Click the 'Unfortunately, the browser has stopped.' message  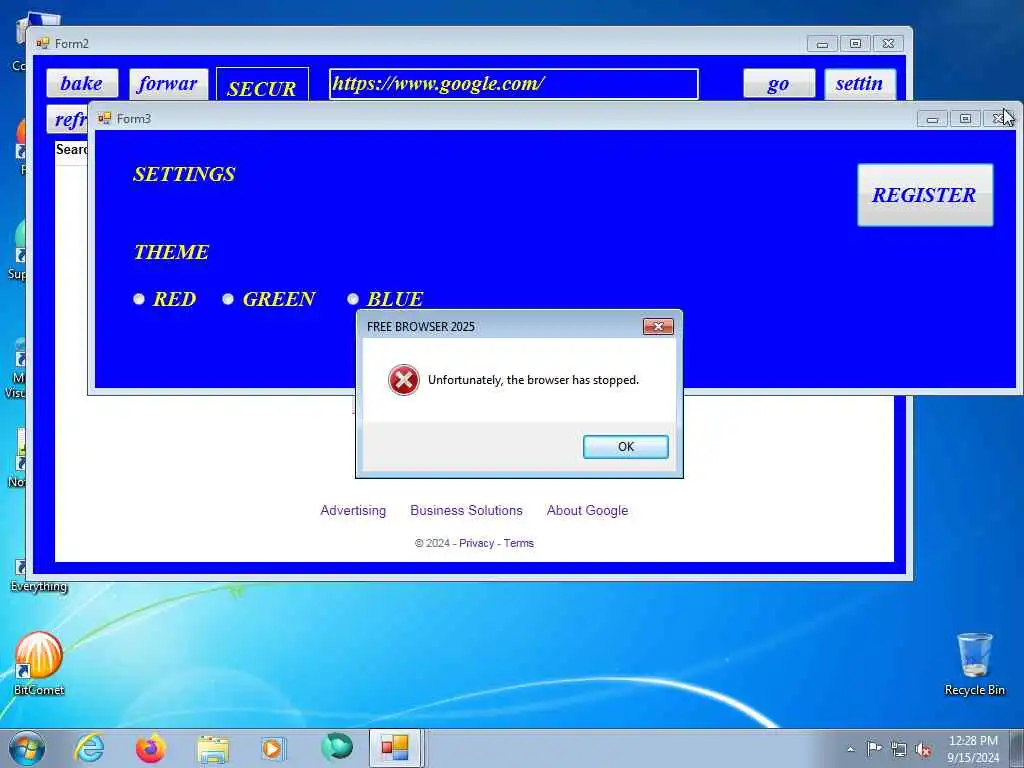point(533,380)
